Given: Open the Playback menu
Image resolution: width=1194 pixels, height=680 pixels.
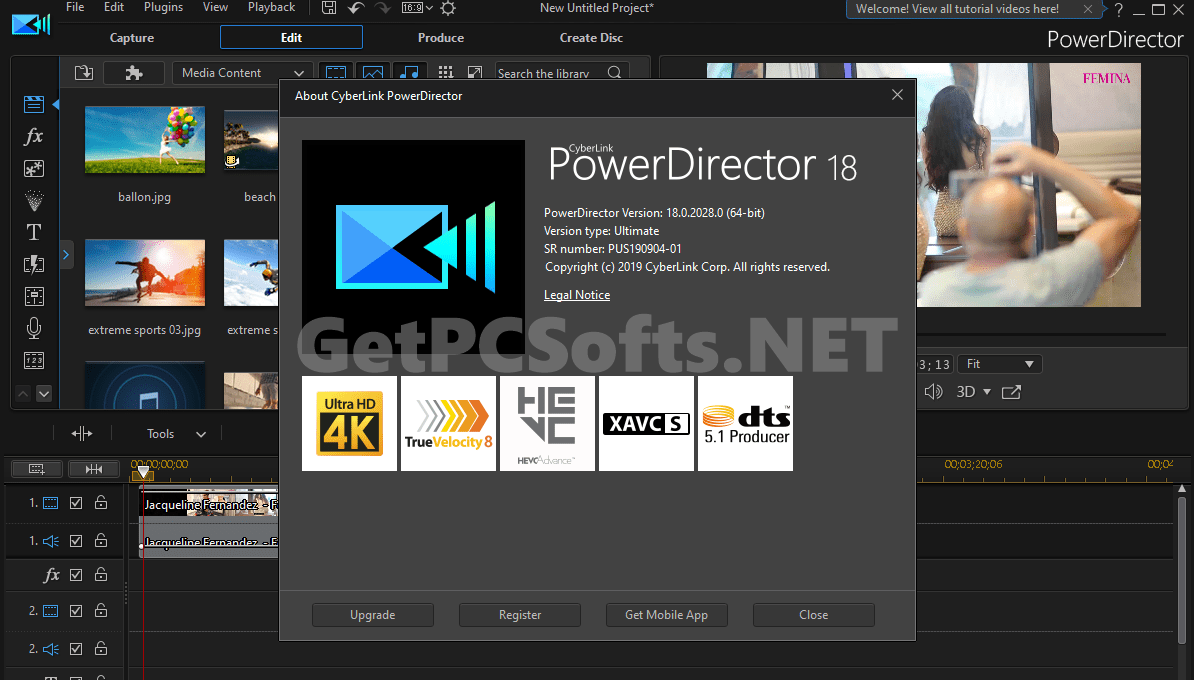Looking at the screenshot, I should [271, 7].
